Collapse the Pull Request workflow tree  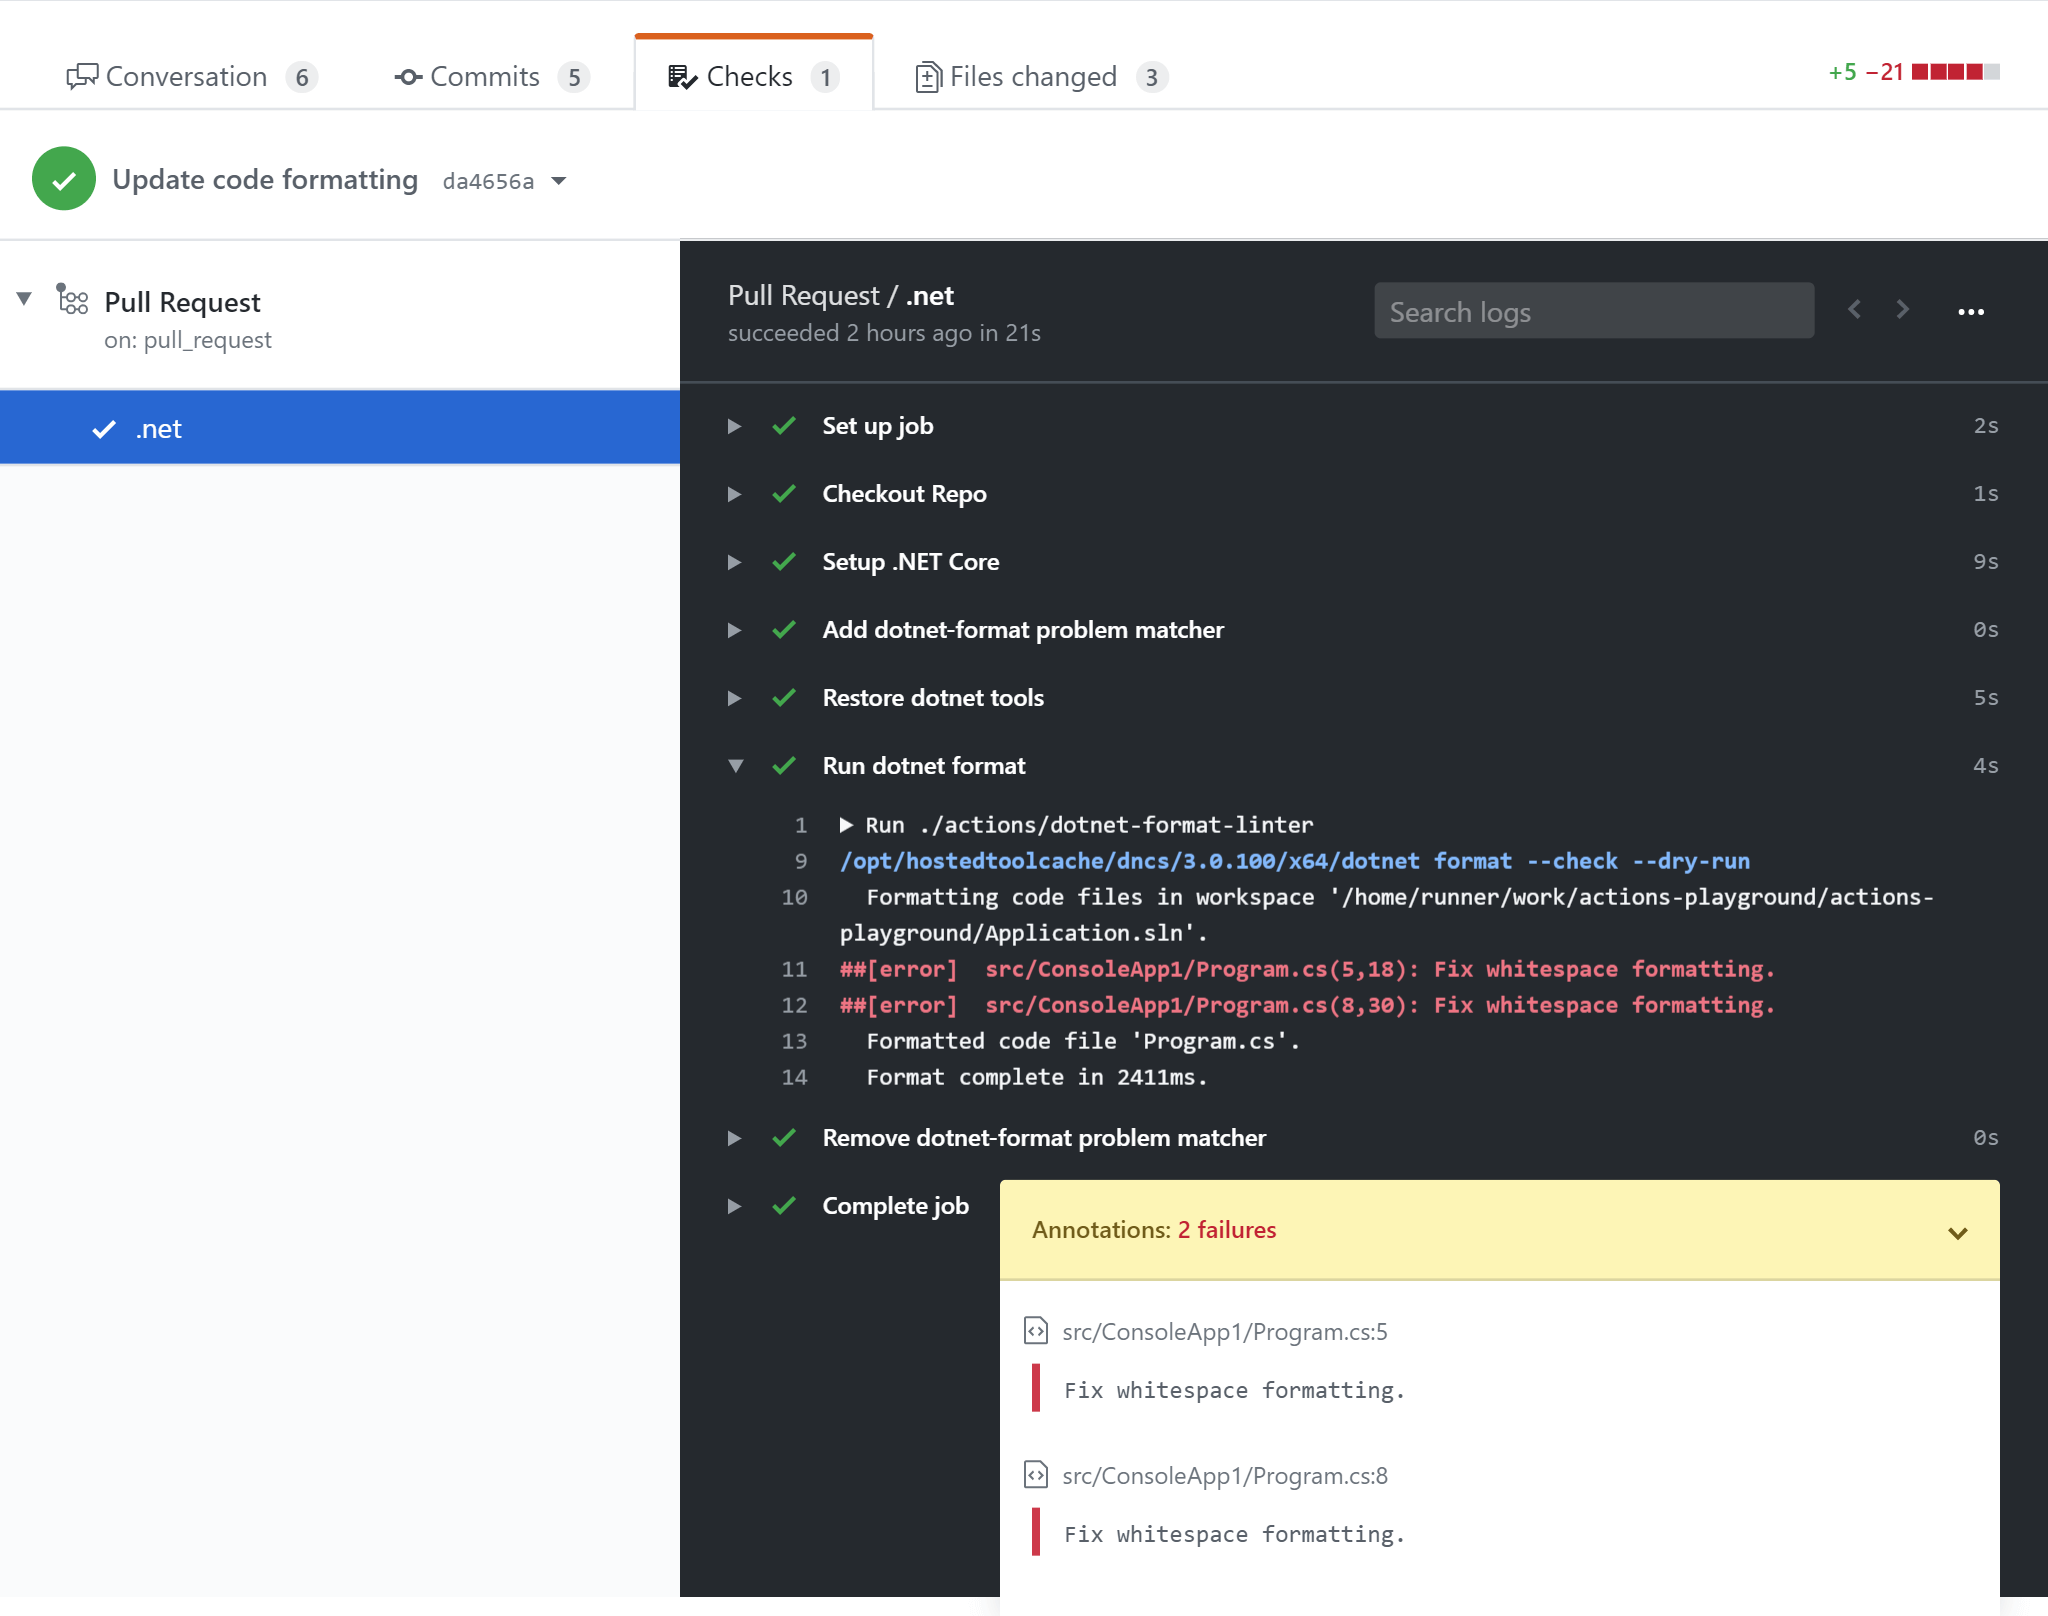[x=23, y=301]
